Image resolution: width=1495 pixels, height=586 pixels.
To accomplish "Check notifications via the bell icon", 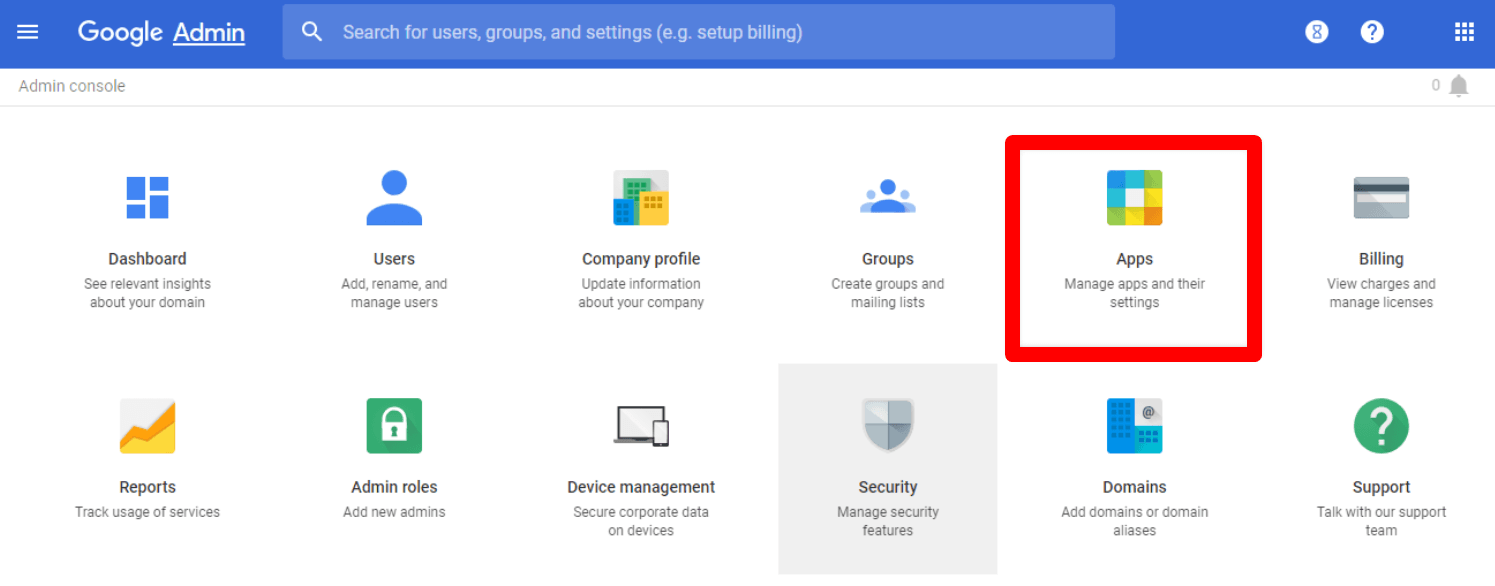I will (x=1459, y=85).
